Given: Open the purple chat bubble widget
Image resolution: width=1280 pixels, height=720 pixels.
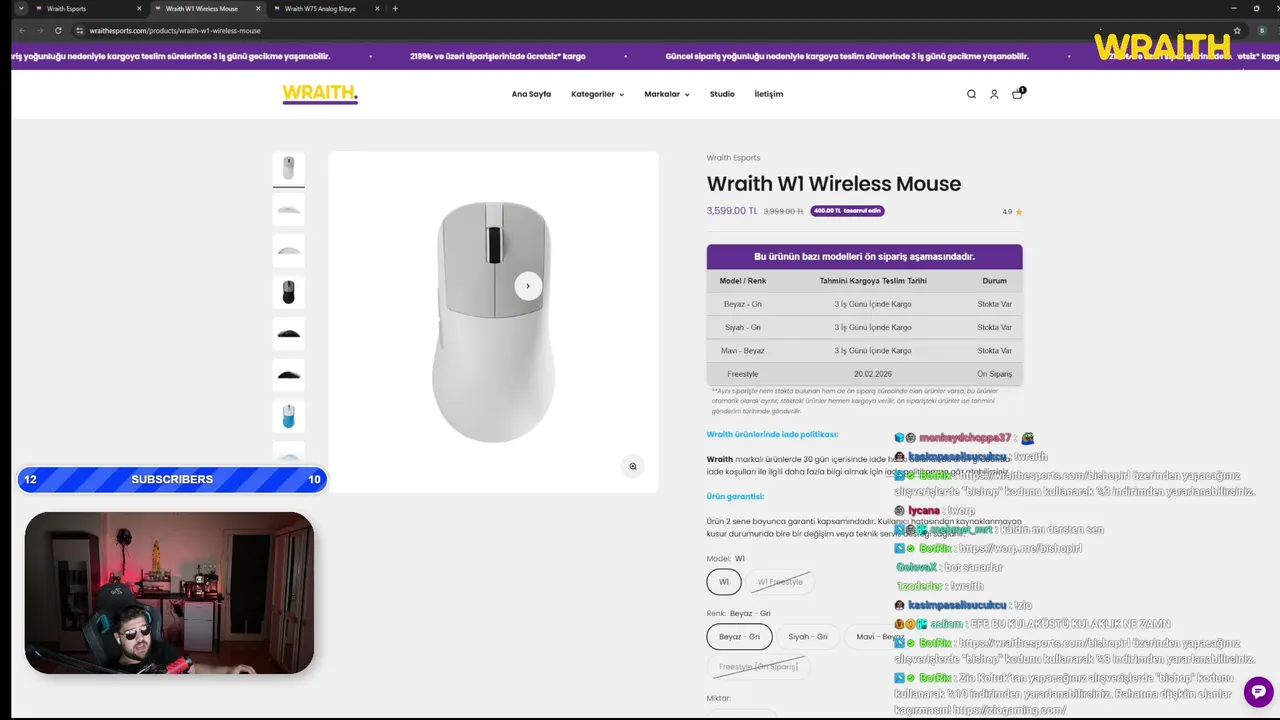Looking at the screenshot, I should [1258, 691].
